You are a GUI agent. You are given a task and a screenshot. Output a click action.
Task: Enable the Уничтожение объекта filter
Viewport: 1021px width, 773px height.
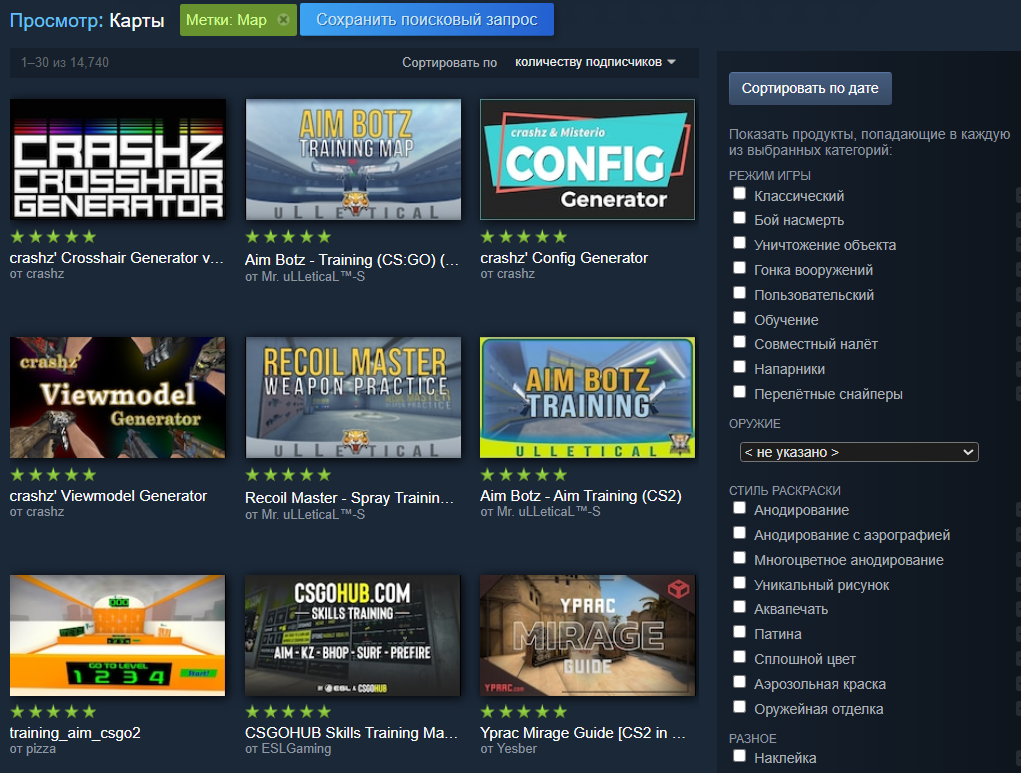coord(739,243)
